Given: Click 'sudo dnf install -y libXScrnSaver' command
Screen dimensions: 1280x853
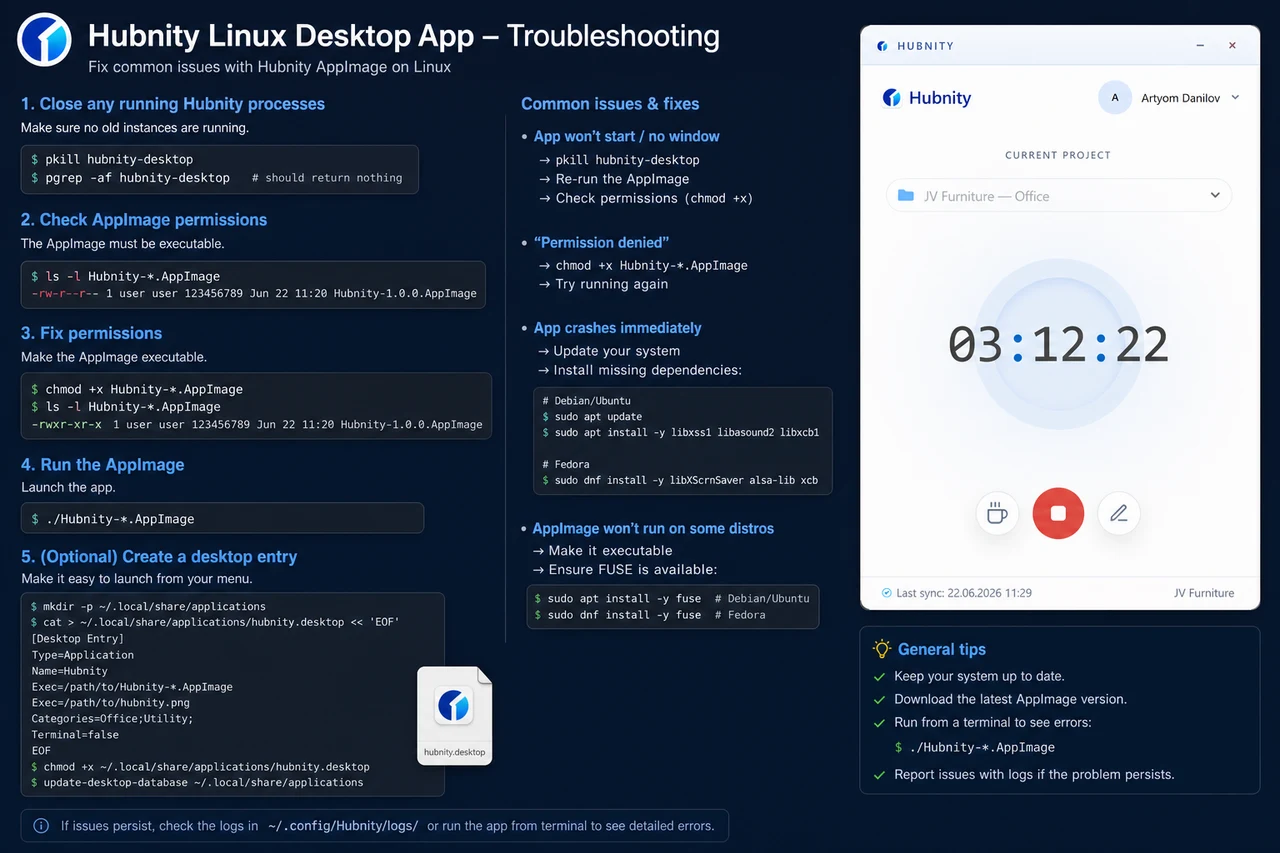Looking at the screenshot, I should [686, 480].
